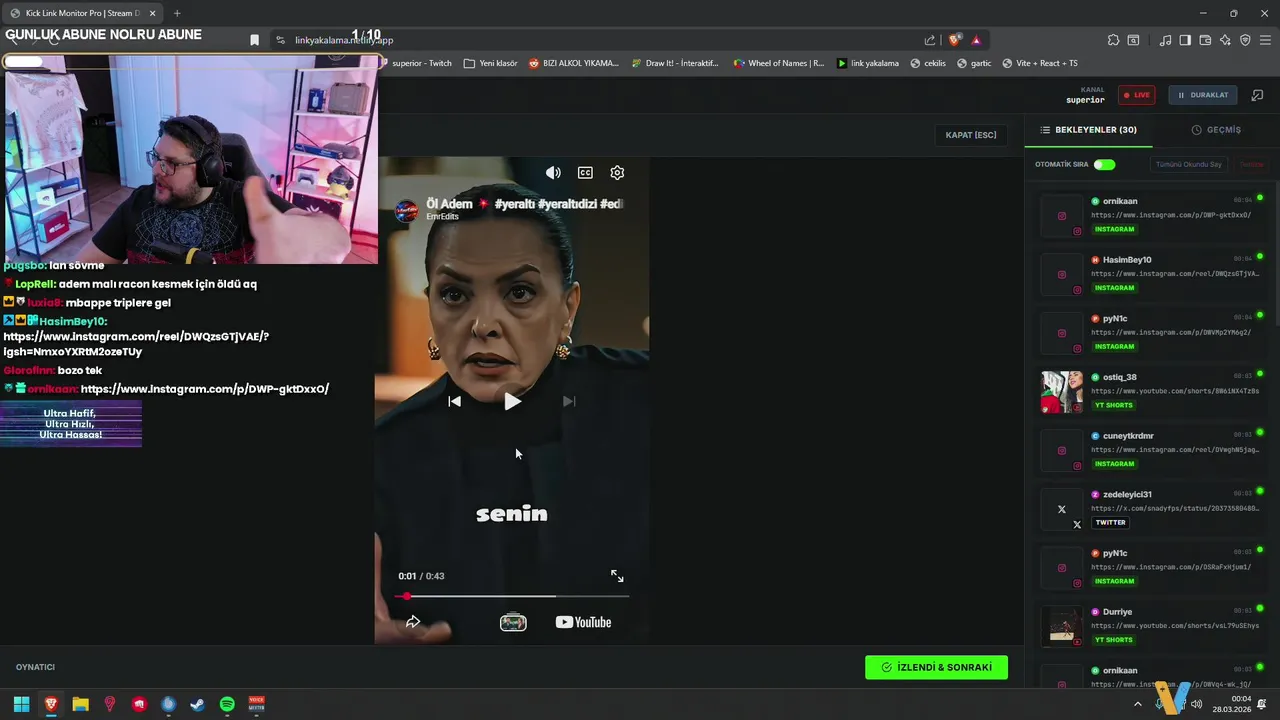Open the 'link yakalama' bookmark
Screen dimensions: 1280x720
(868, 63)
